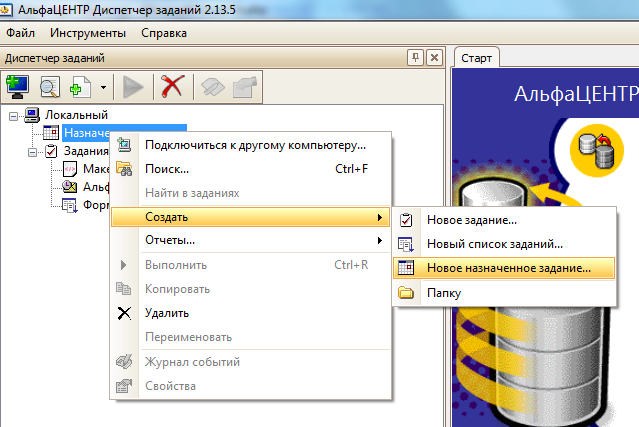Click the Создать submenu arrow

point(380,217)
